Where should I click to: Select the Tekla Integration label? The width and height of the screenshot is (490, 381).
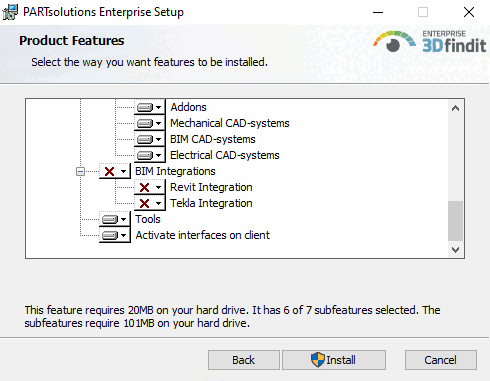tap(211, 203)
